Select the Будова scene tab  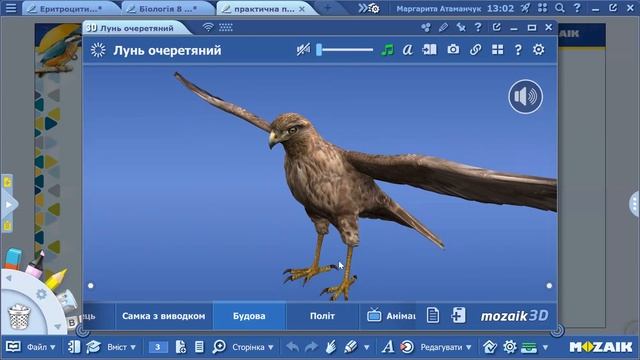(249, 316)
